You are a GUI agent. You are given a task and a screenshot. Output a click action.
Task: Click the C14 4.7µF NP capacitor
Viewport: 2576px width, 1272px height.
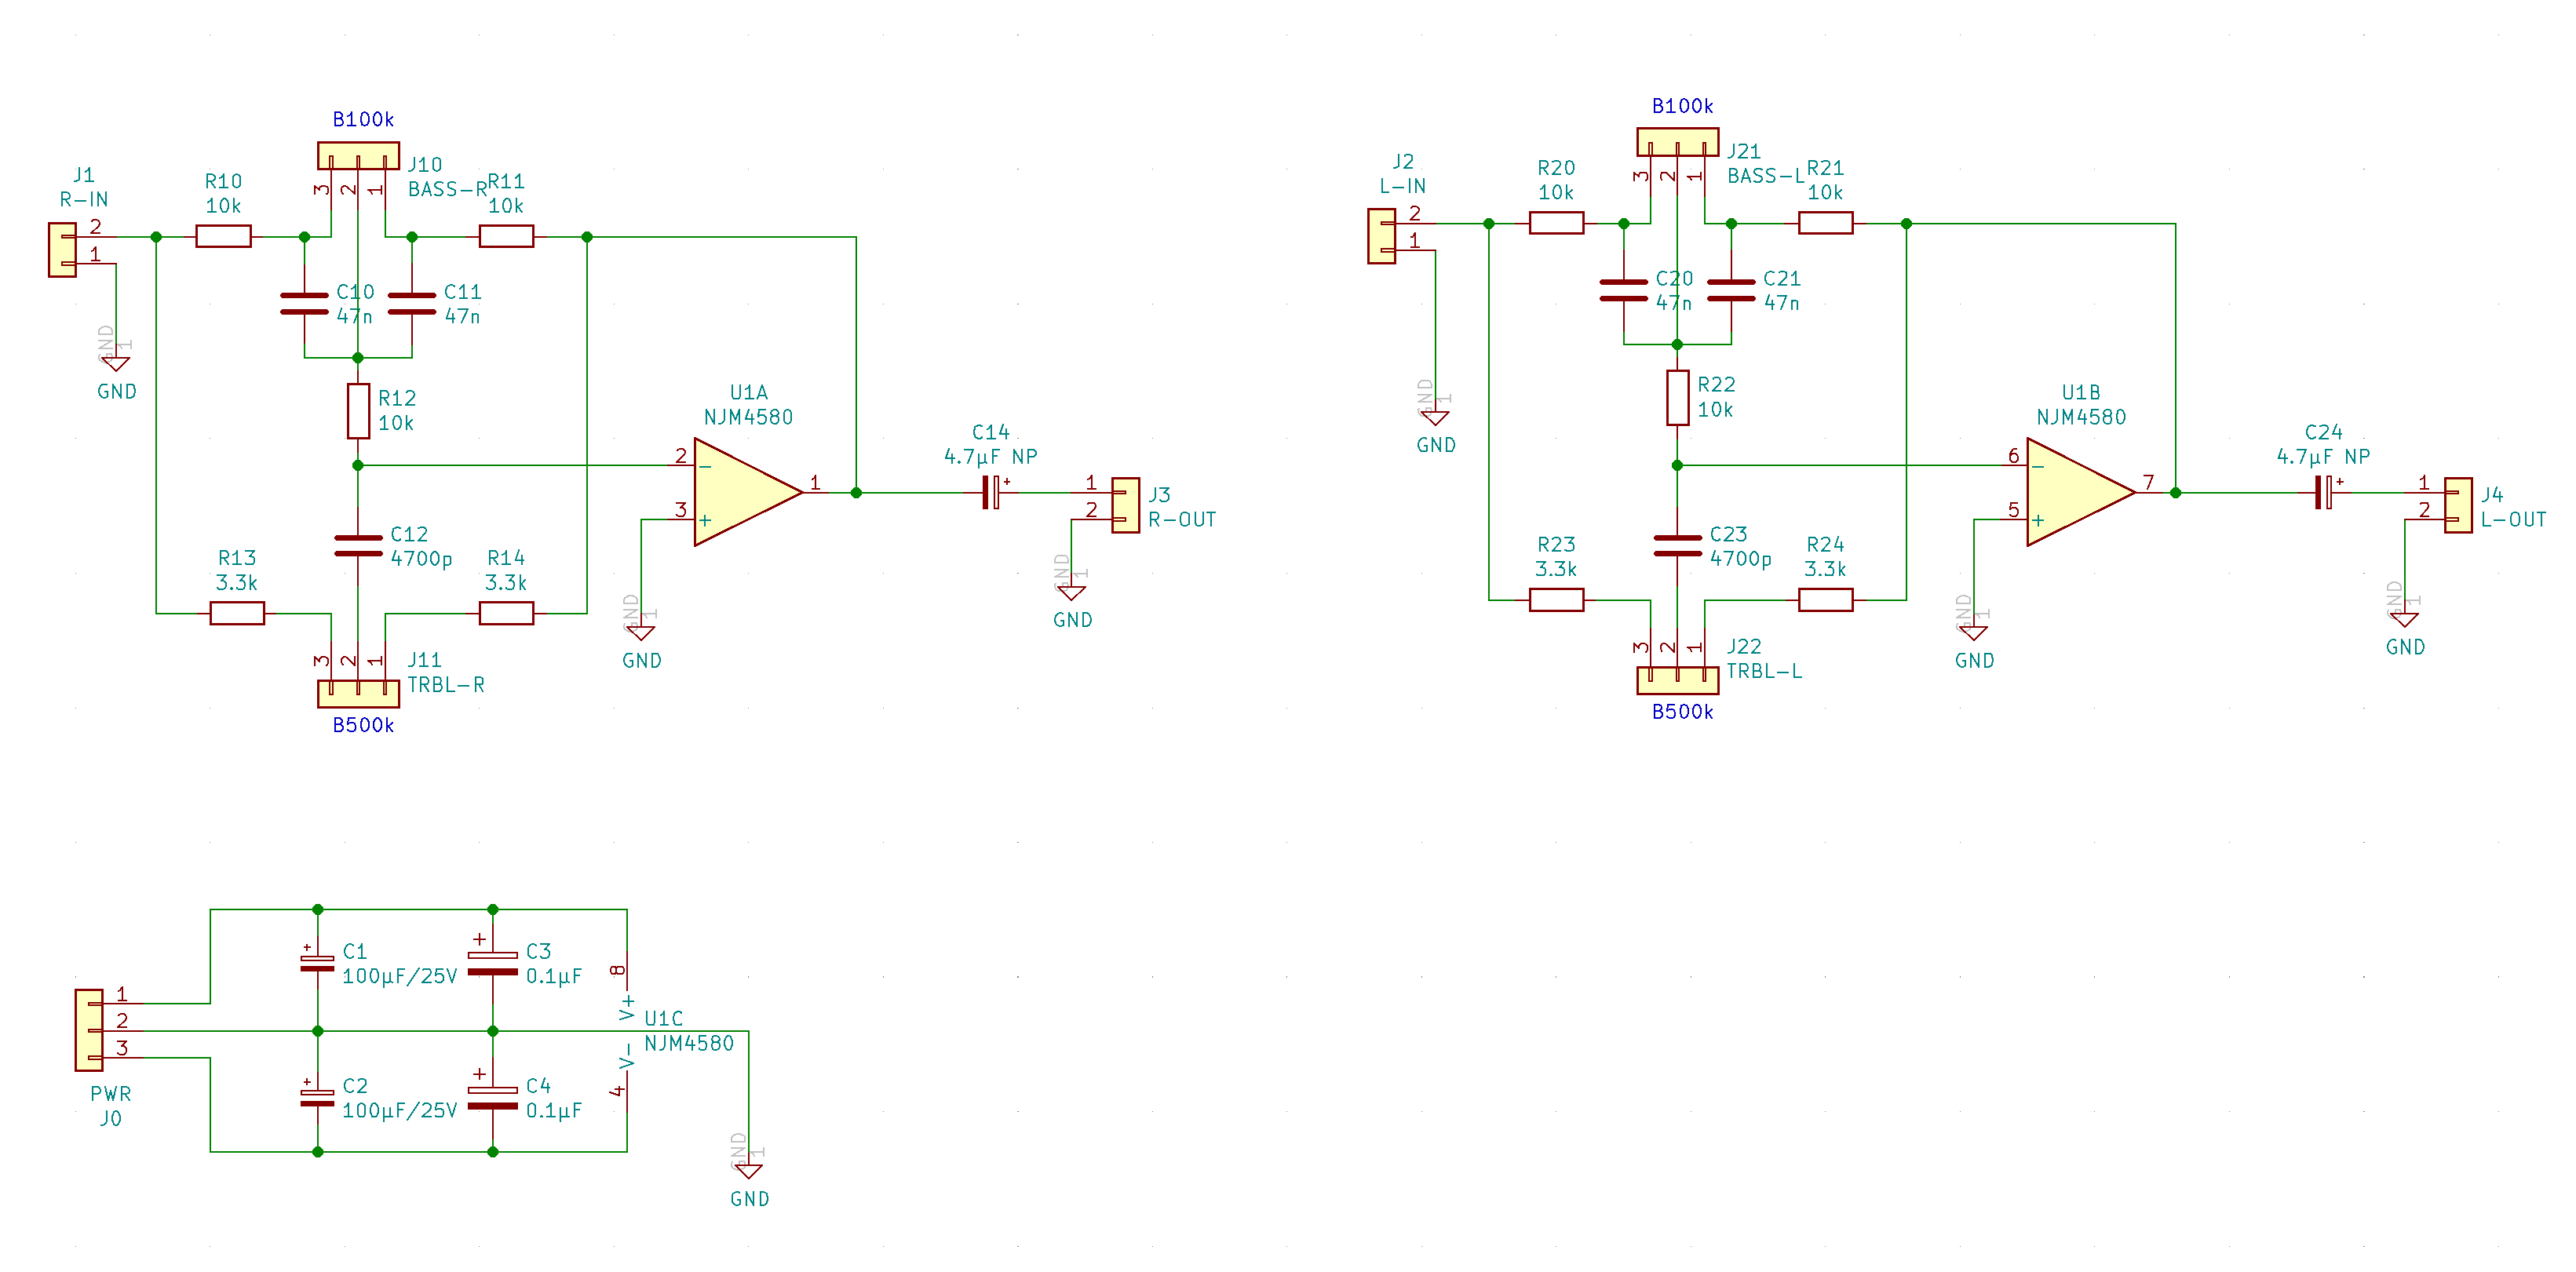coord(990,492)
